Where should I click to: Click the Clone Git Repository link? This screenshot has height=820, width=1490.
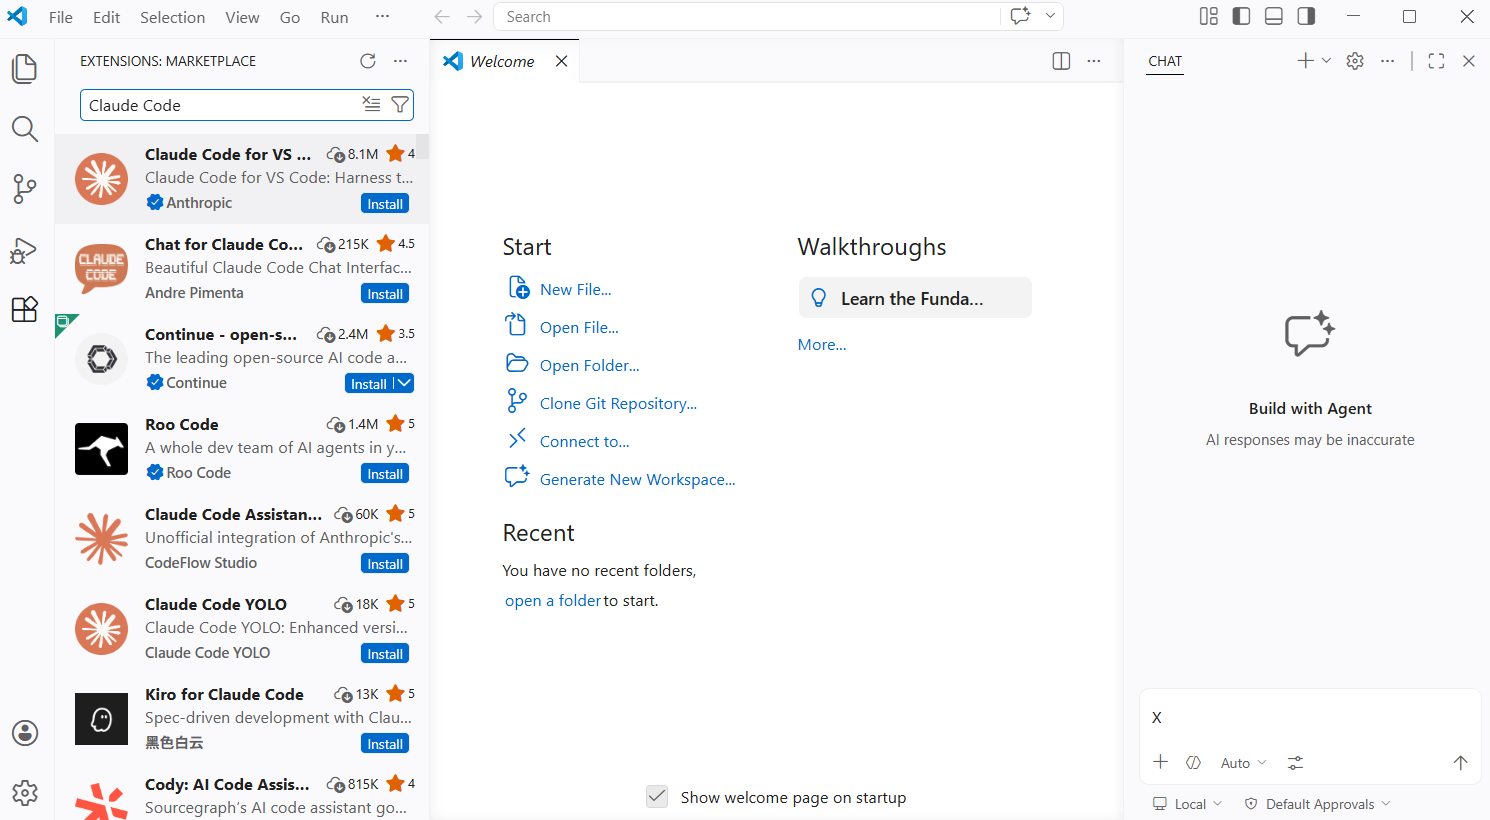click(616, 403)
